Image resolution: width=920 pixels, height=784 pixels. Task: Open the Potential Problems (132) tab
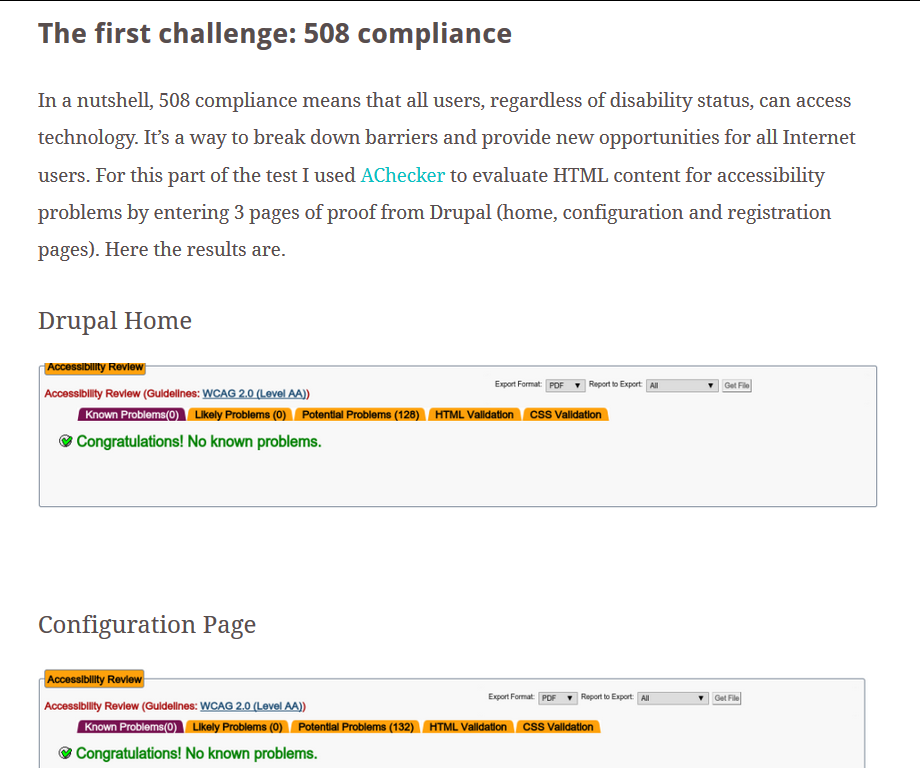click(356, 727)
